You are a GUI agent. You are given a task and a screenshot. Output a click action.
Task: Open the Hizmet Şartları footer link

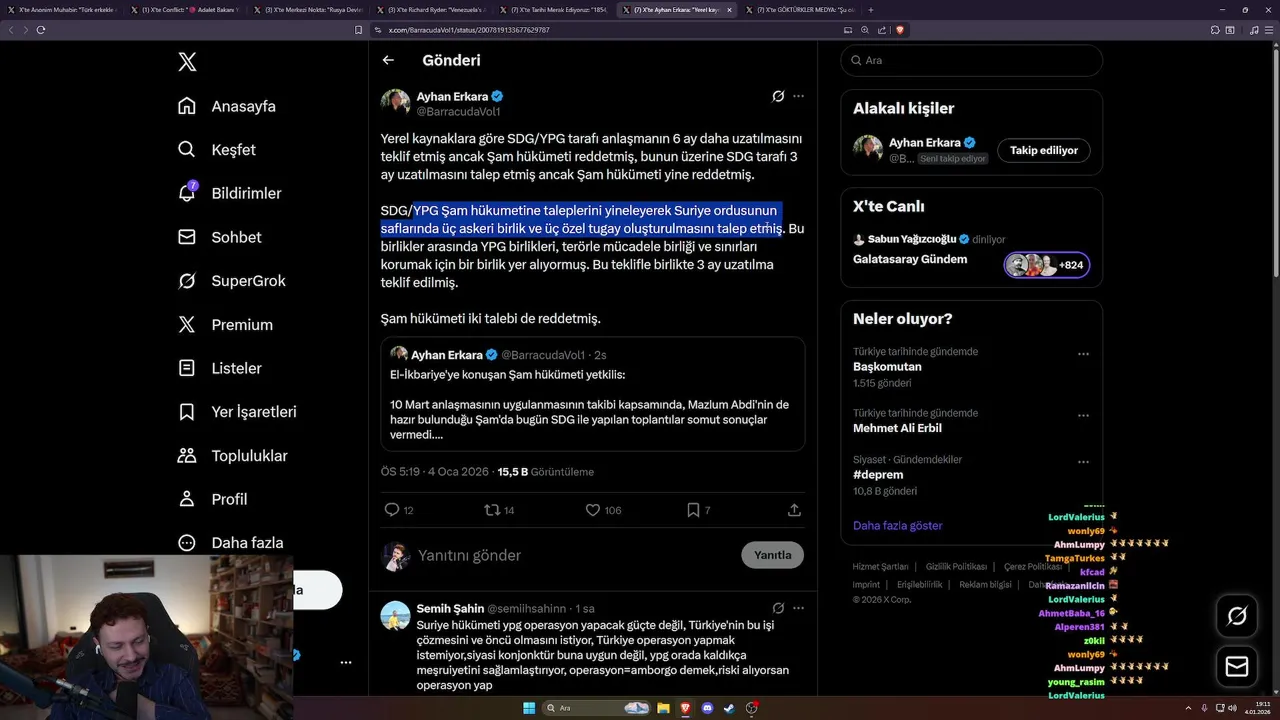tap(880, 567)
